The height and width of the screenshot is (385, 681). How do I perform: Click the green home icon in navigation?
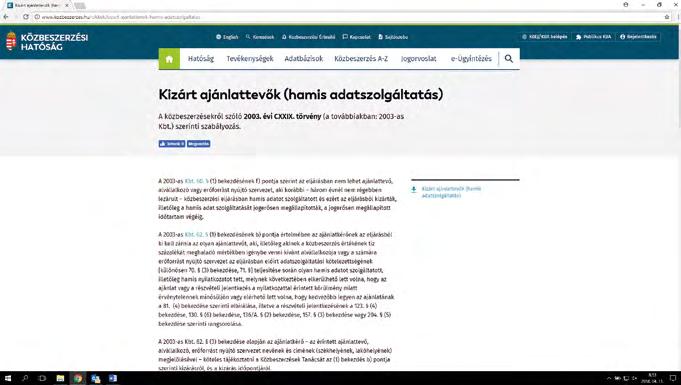(169, 59)
